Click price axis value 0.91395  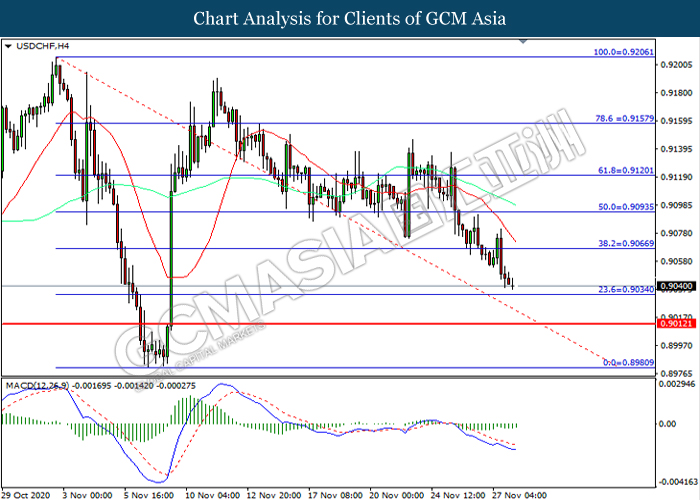[676, 149]
